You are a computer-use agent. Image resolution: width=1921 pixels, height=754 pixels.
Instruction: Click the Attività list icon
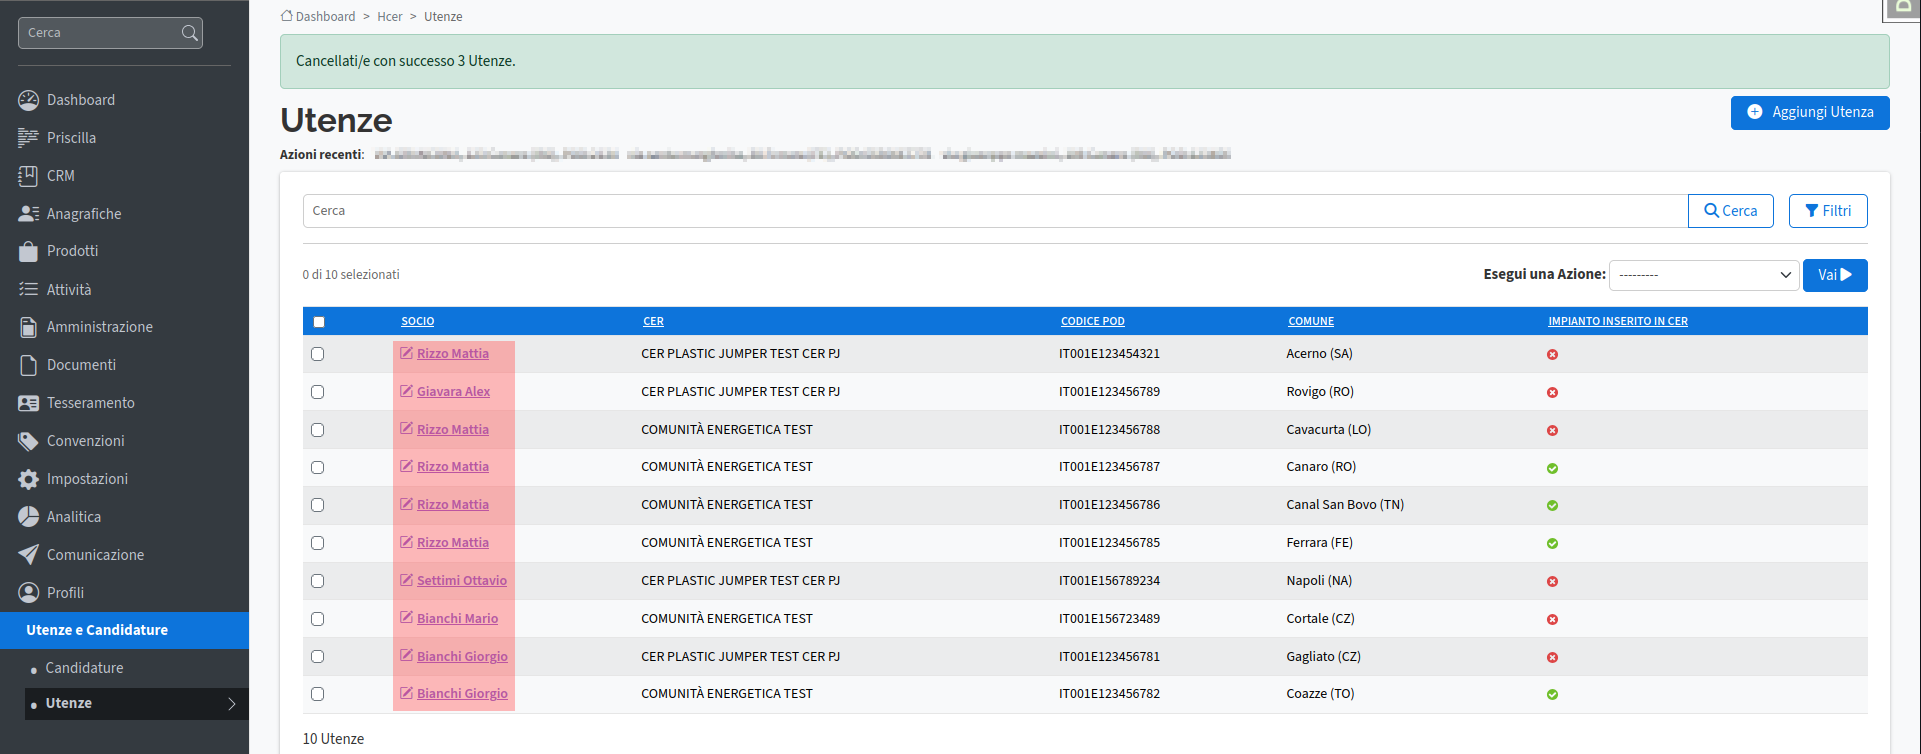(28, 289)
